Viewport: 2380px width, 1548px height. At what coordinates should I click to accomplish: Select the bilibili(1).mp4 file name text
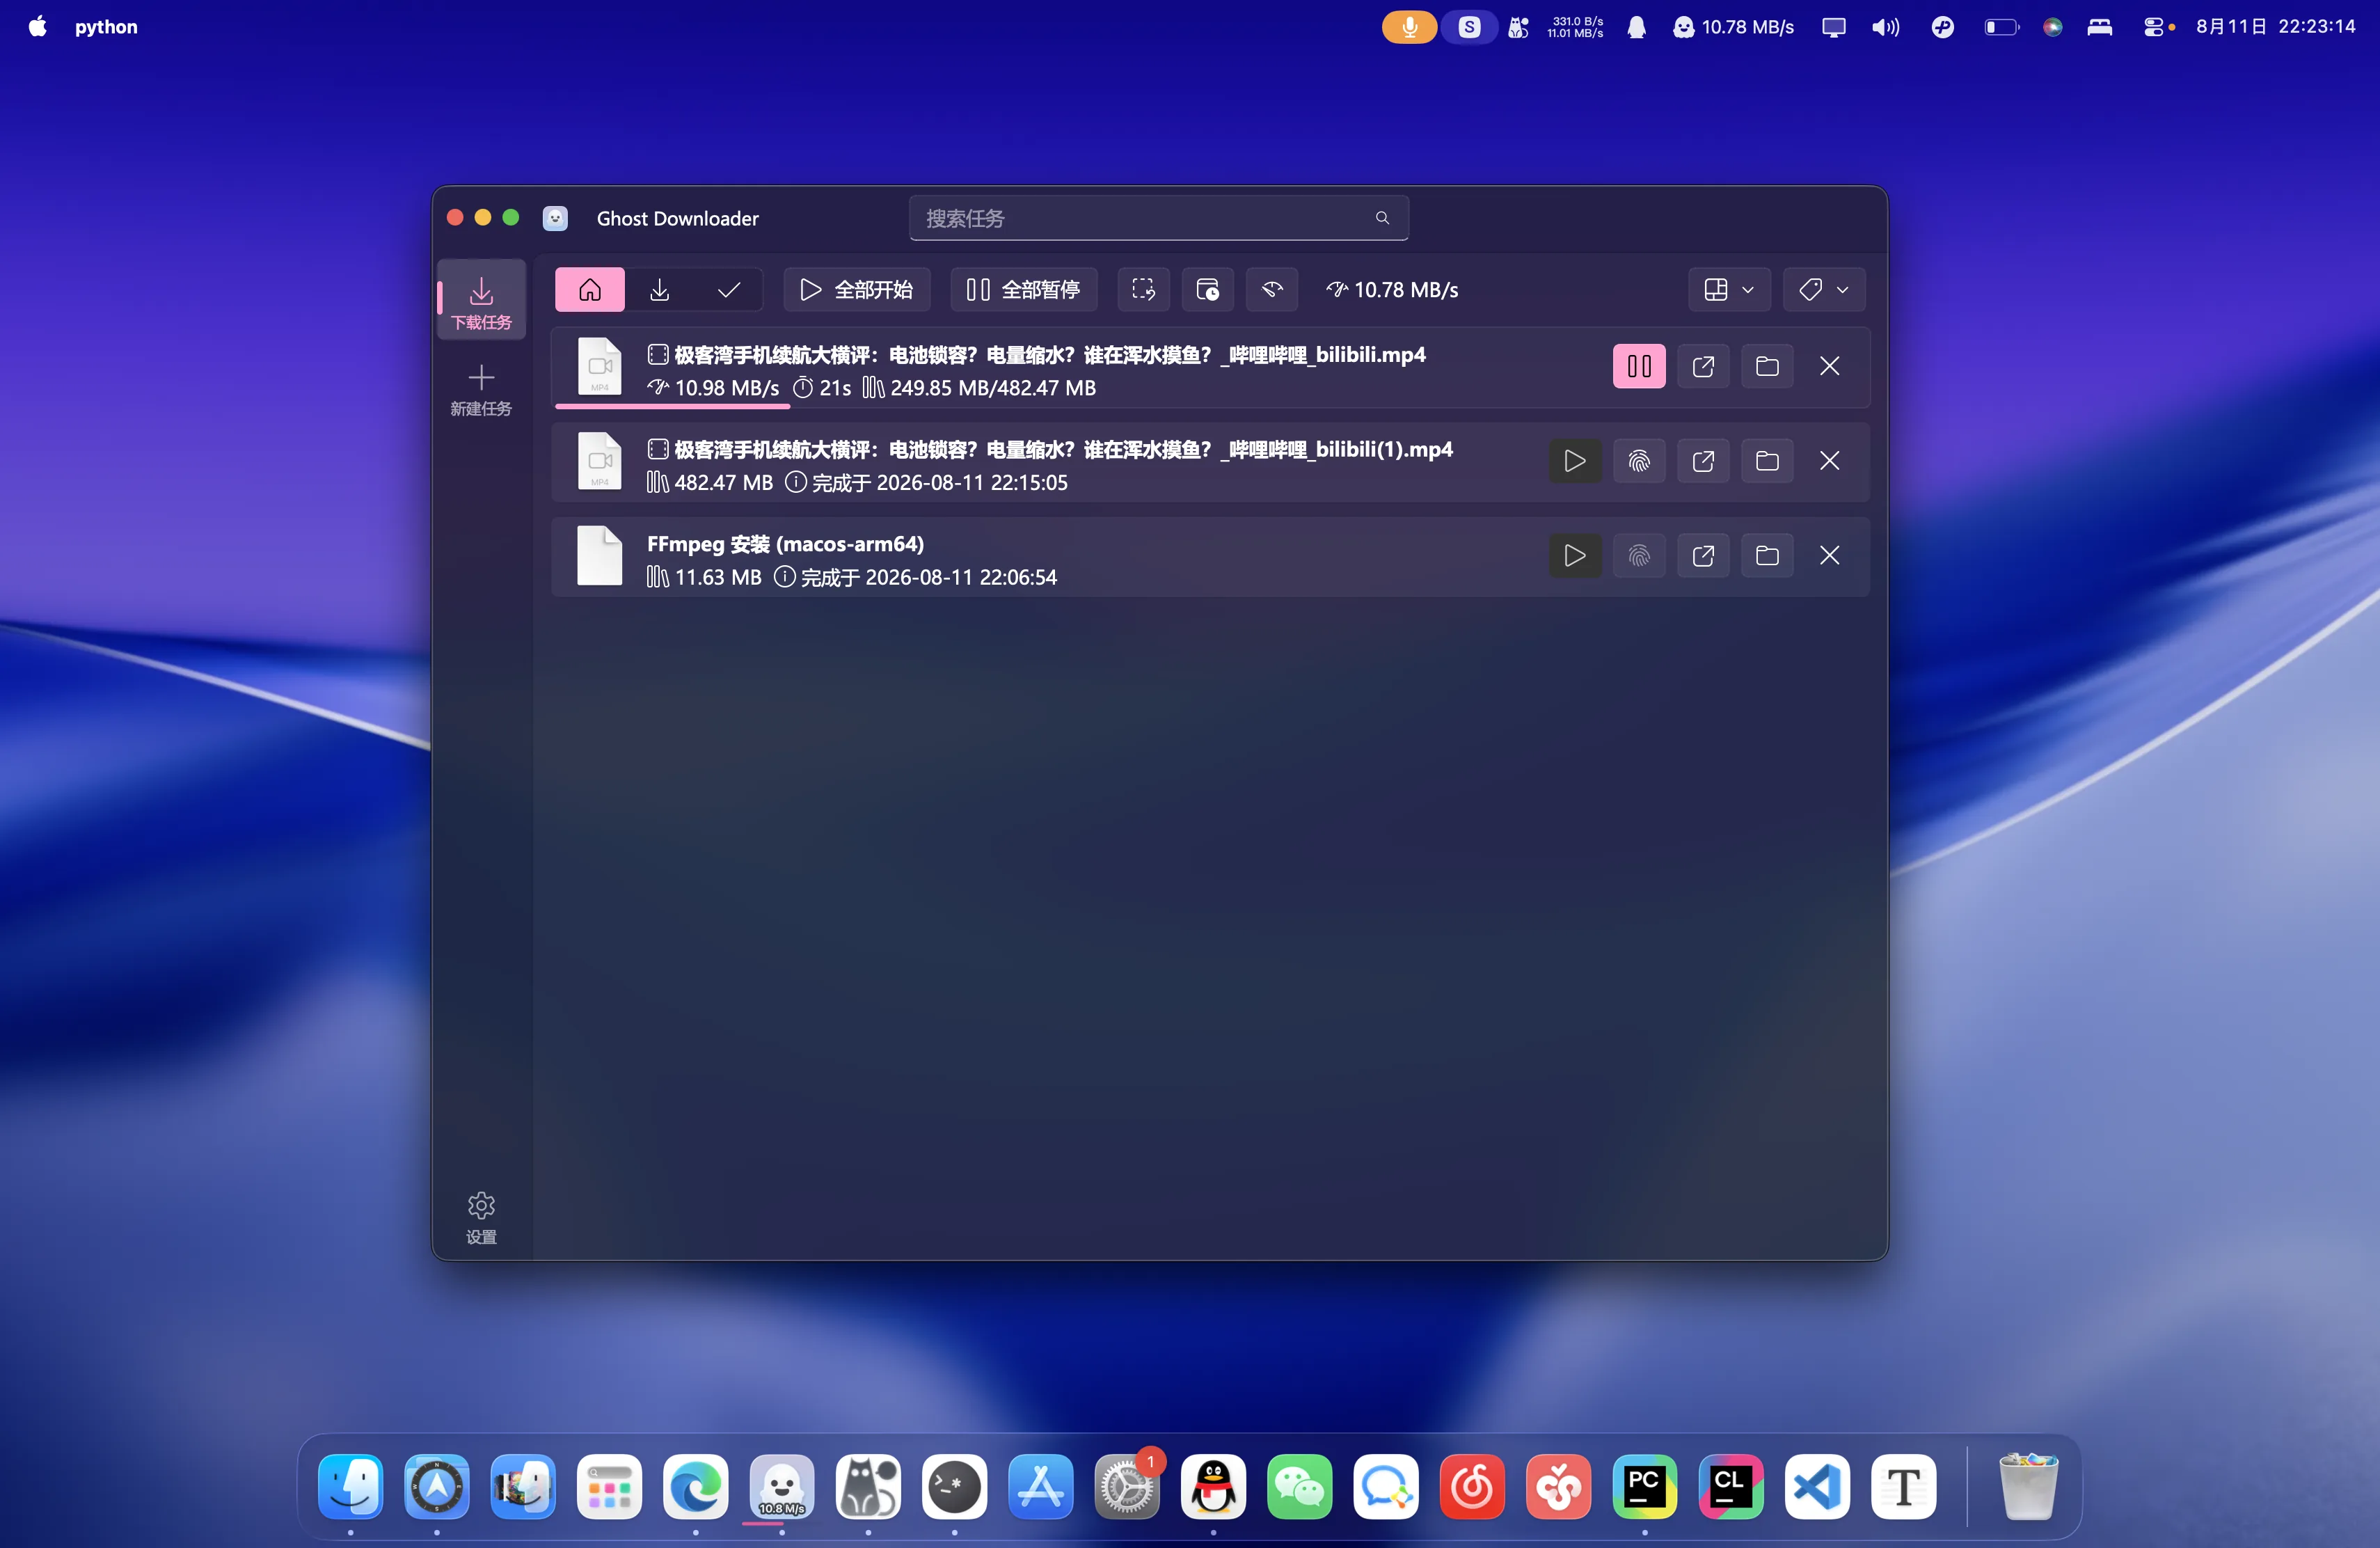click(1063, 449)
